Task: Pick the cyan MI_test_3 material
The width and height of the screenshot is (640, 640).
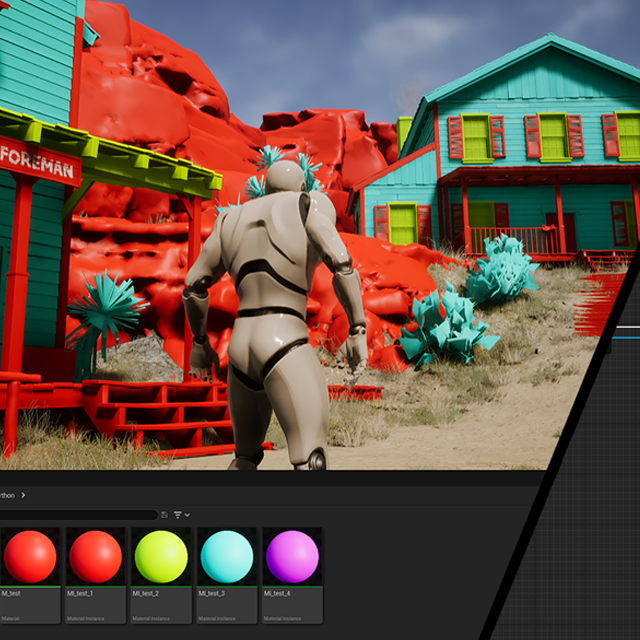Action: (x=227, y=557)
